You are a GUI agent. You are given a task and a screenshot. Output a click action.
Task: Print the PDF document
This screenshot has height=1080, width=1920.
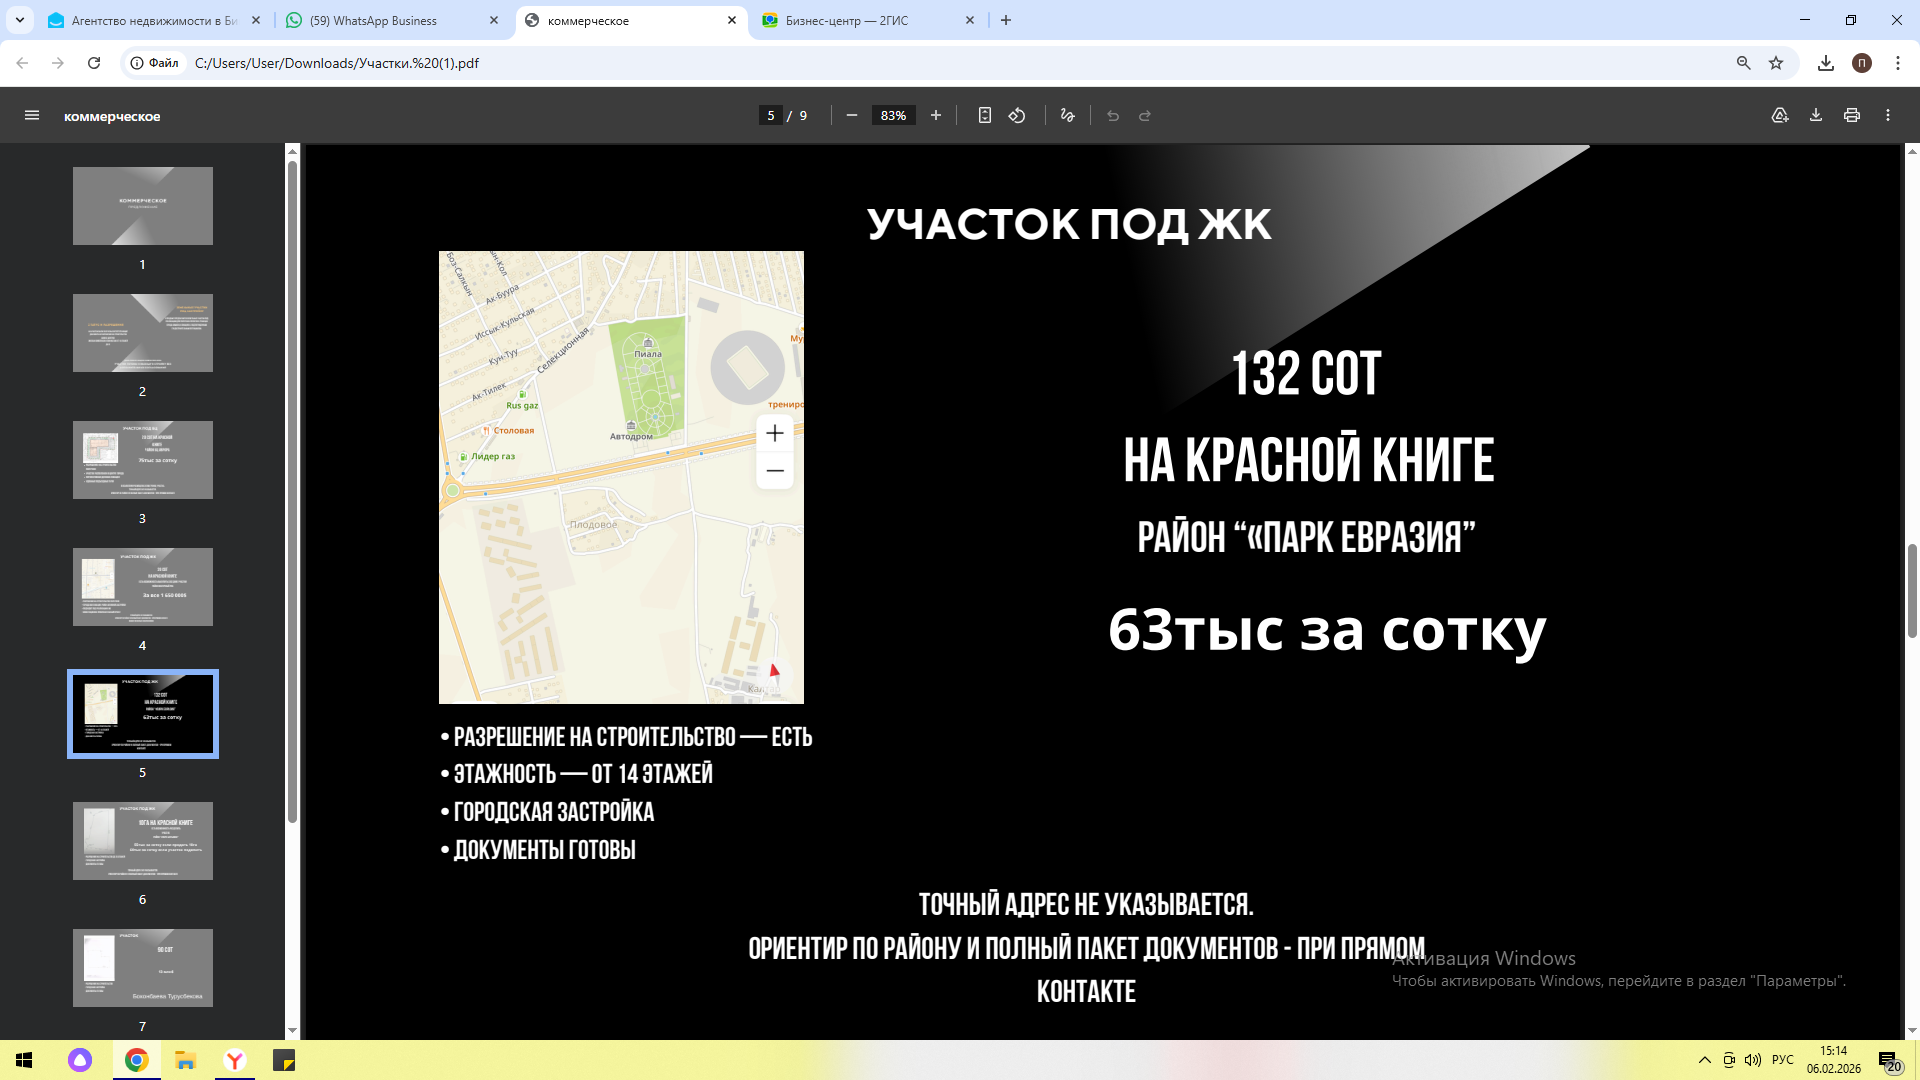pos(1852,116)
